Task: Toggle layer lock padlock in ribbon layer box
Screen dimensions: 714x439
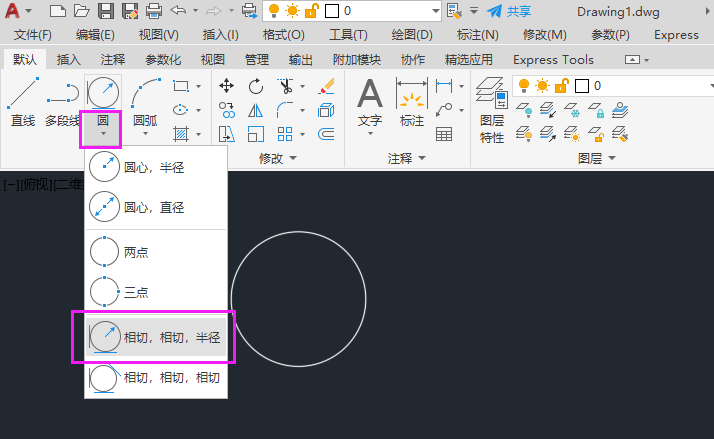Action: coord(562,86)
